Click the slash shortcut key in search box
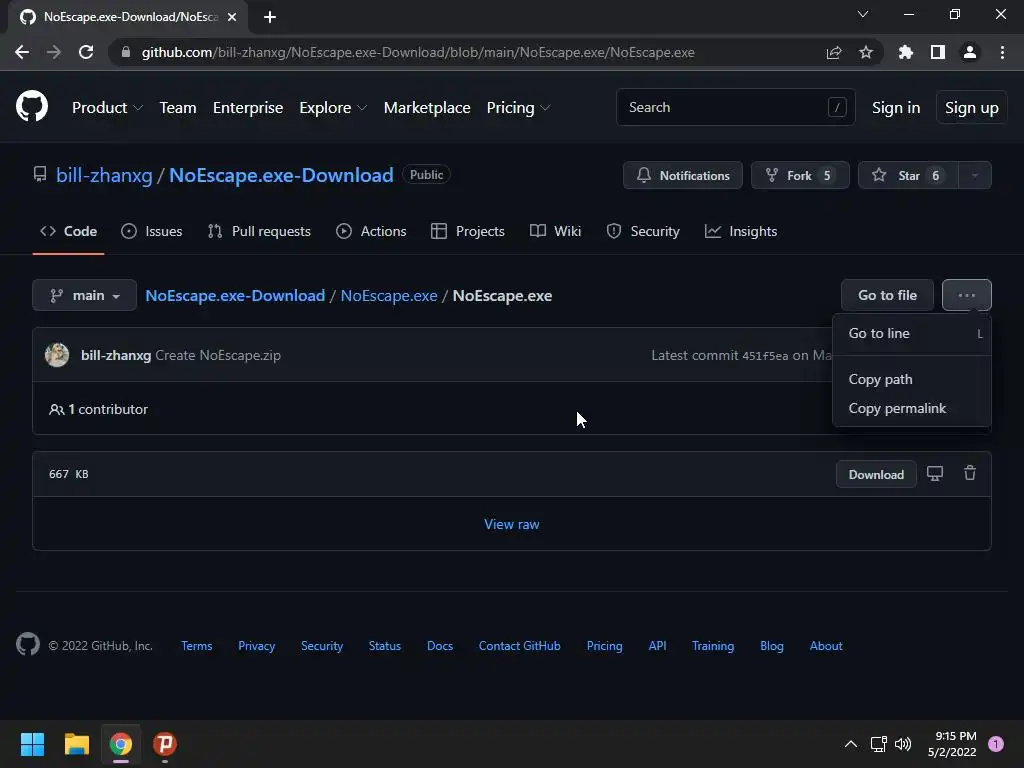1024x768 pixels. click(837, 107)
